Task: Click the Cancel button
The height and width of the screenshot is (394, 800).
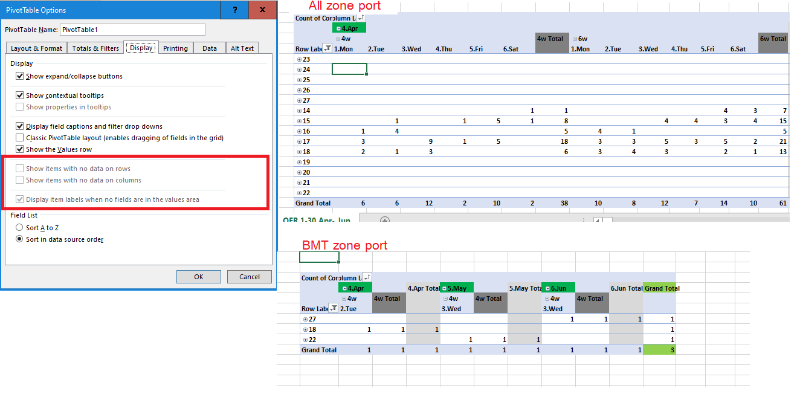Action: tap(249, 277)
